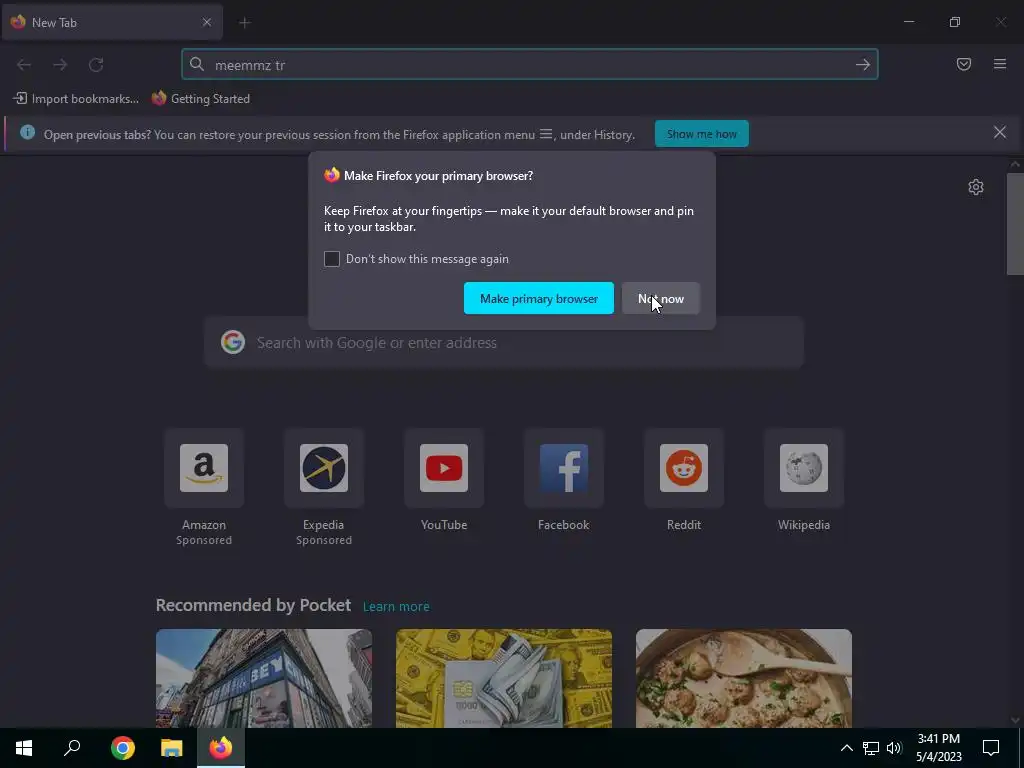Open the volume control tray icon

pyautogui.click(x=894, y=748)
